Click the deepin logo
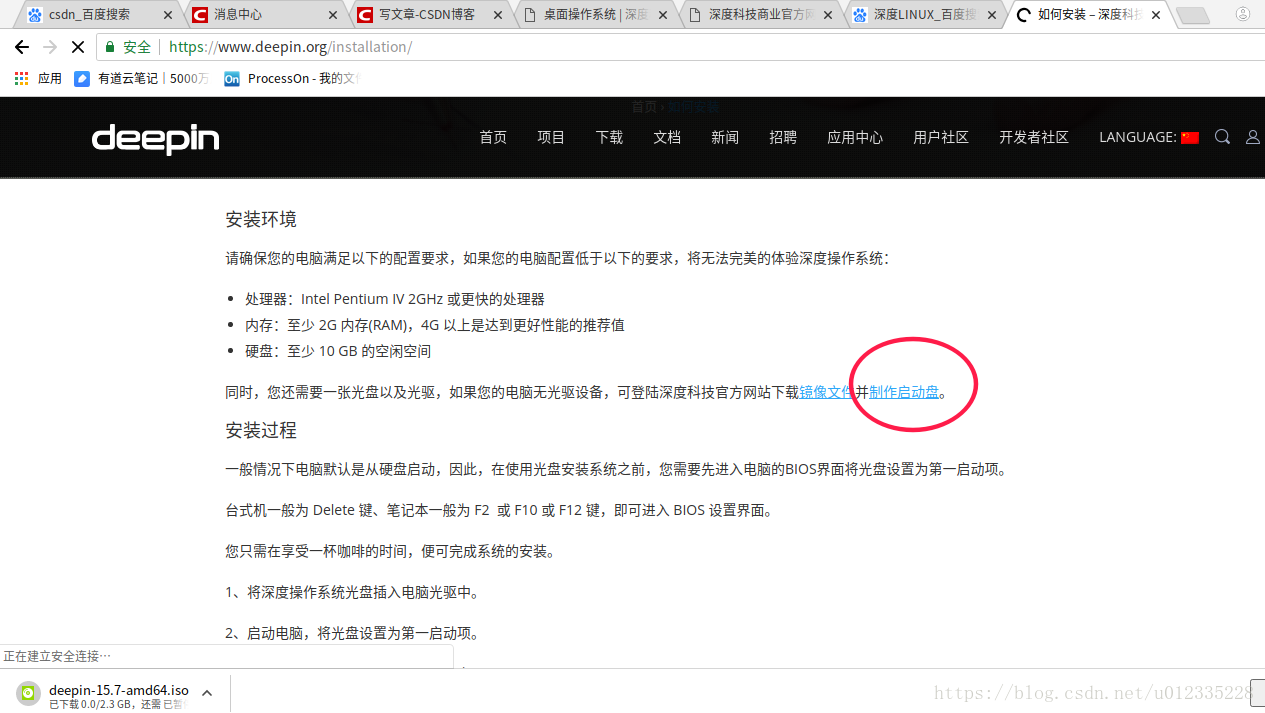Screen dimensions: 1265x713 click(155, 138)
